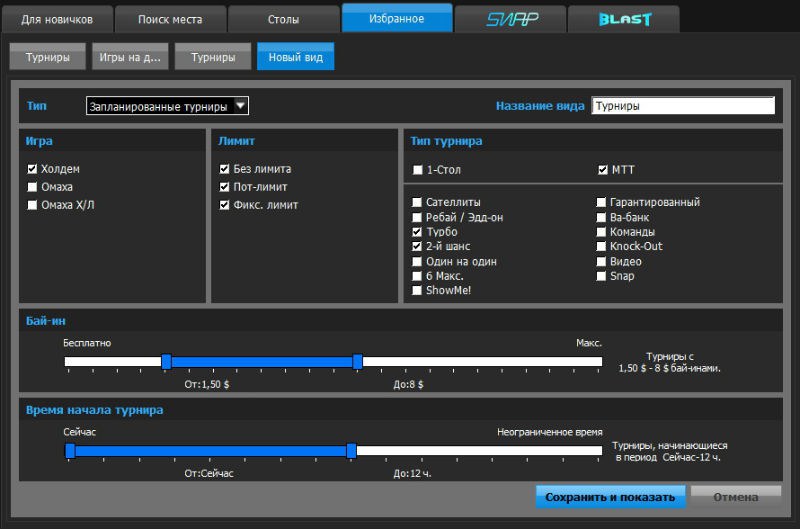Viewport: 800px width, 529px height.
Task: Open the SNAP logo tab
Action: coord(509,19)
